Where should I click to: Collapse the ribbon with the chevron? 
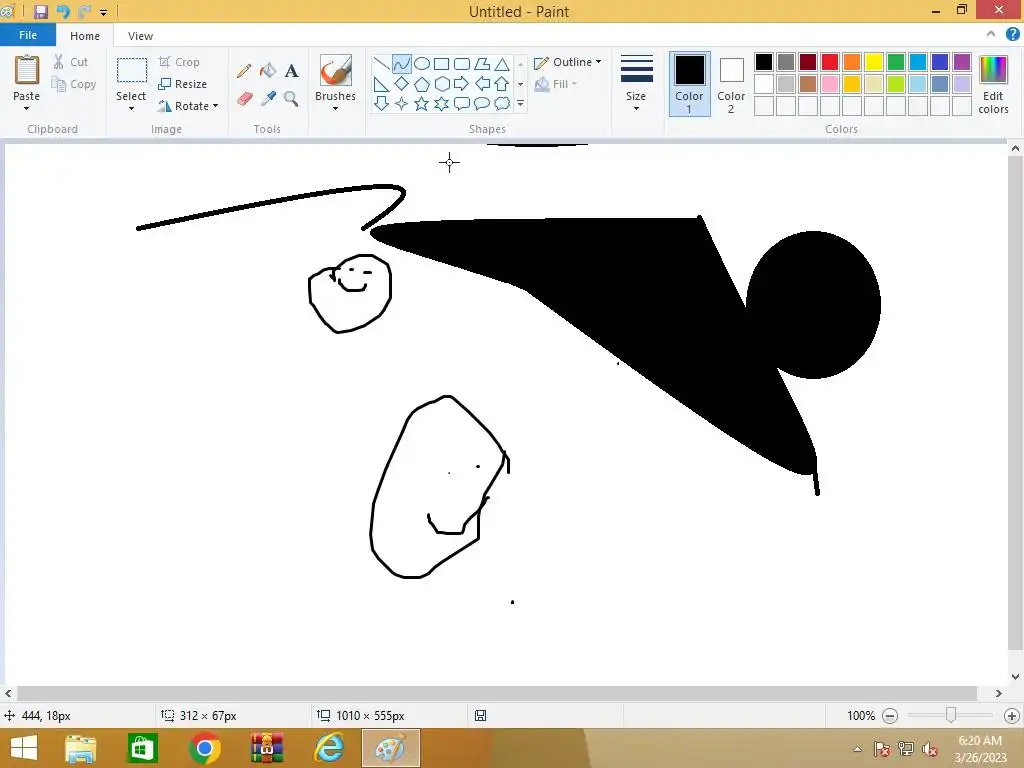(991, 35)
